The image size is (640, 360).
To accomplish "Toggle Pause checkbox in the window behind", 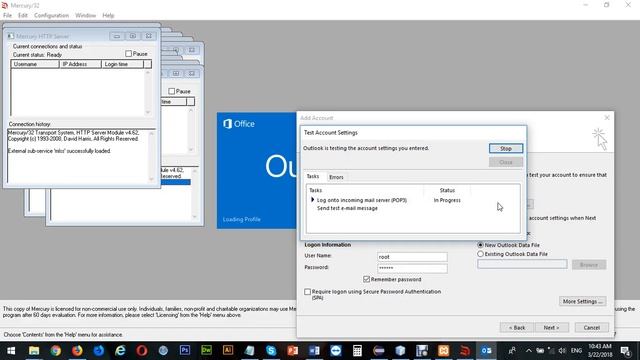I will pyautogui.click(x=172, y=91).
